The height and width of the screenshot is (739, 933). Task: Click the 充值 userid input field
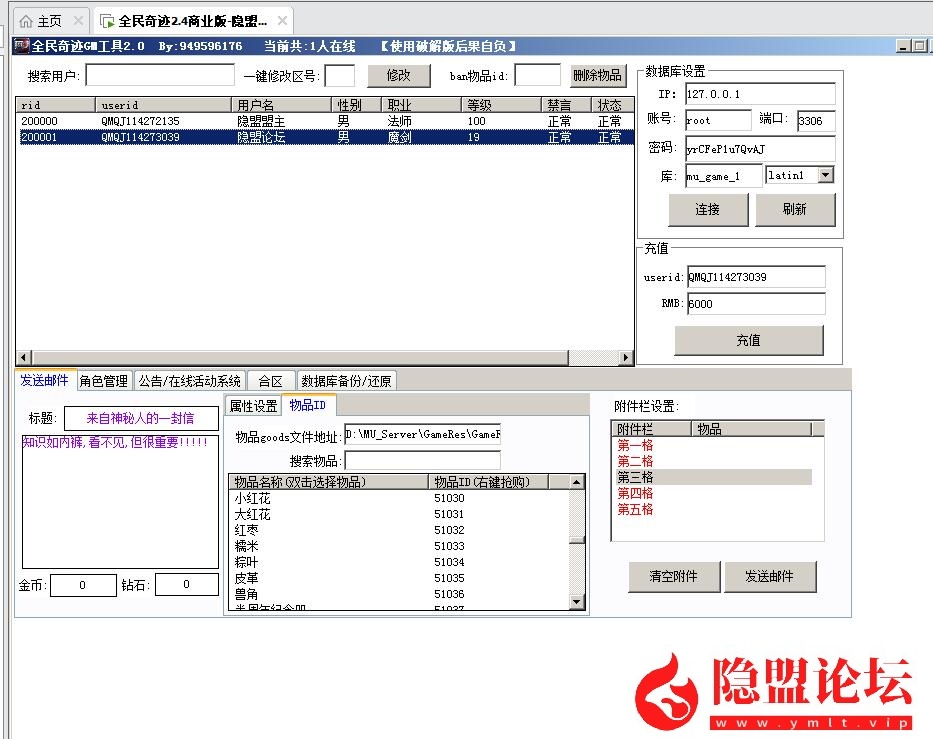point(756,277)
